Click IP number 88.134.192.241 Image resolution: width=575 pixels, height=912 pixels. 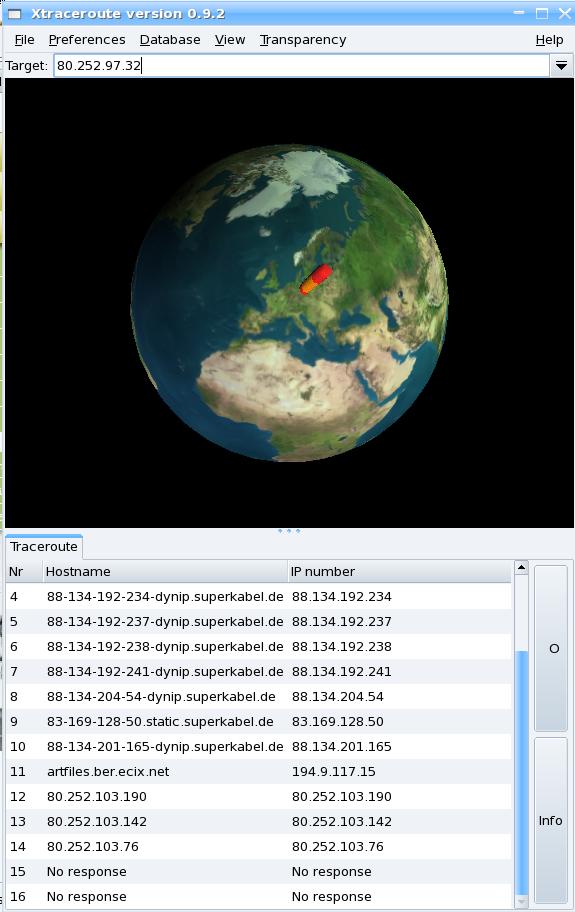342,672
